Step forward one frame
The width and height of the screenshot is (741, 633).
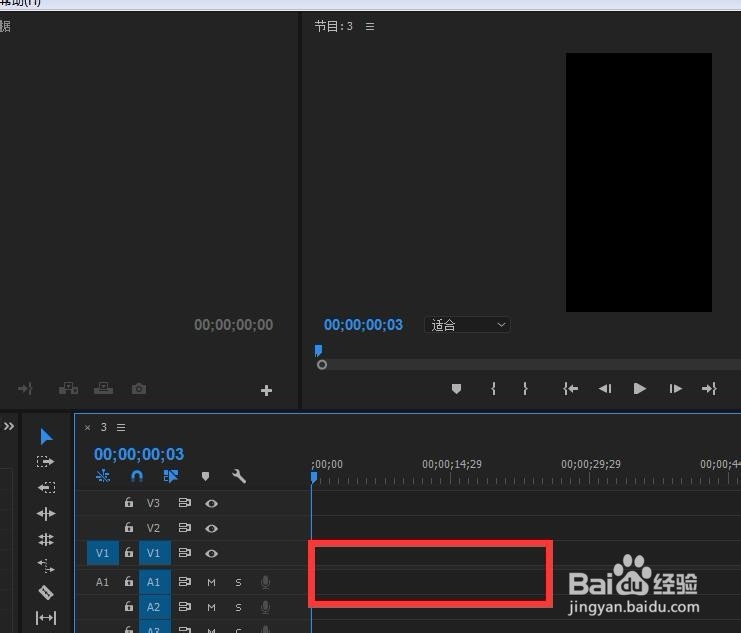pos(675,389)
